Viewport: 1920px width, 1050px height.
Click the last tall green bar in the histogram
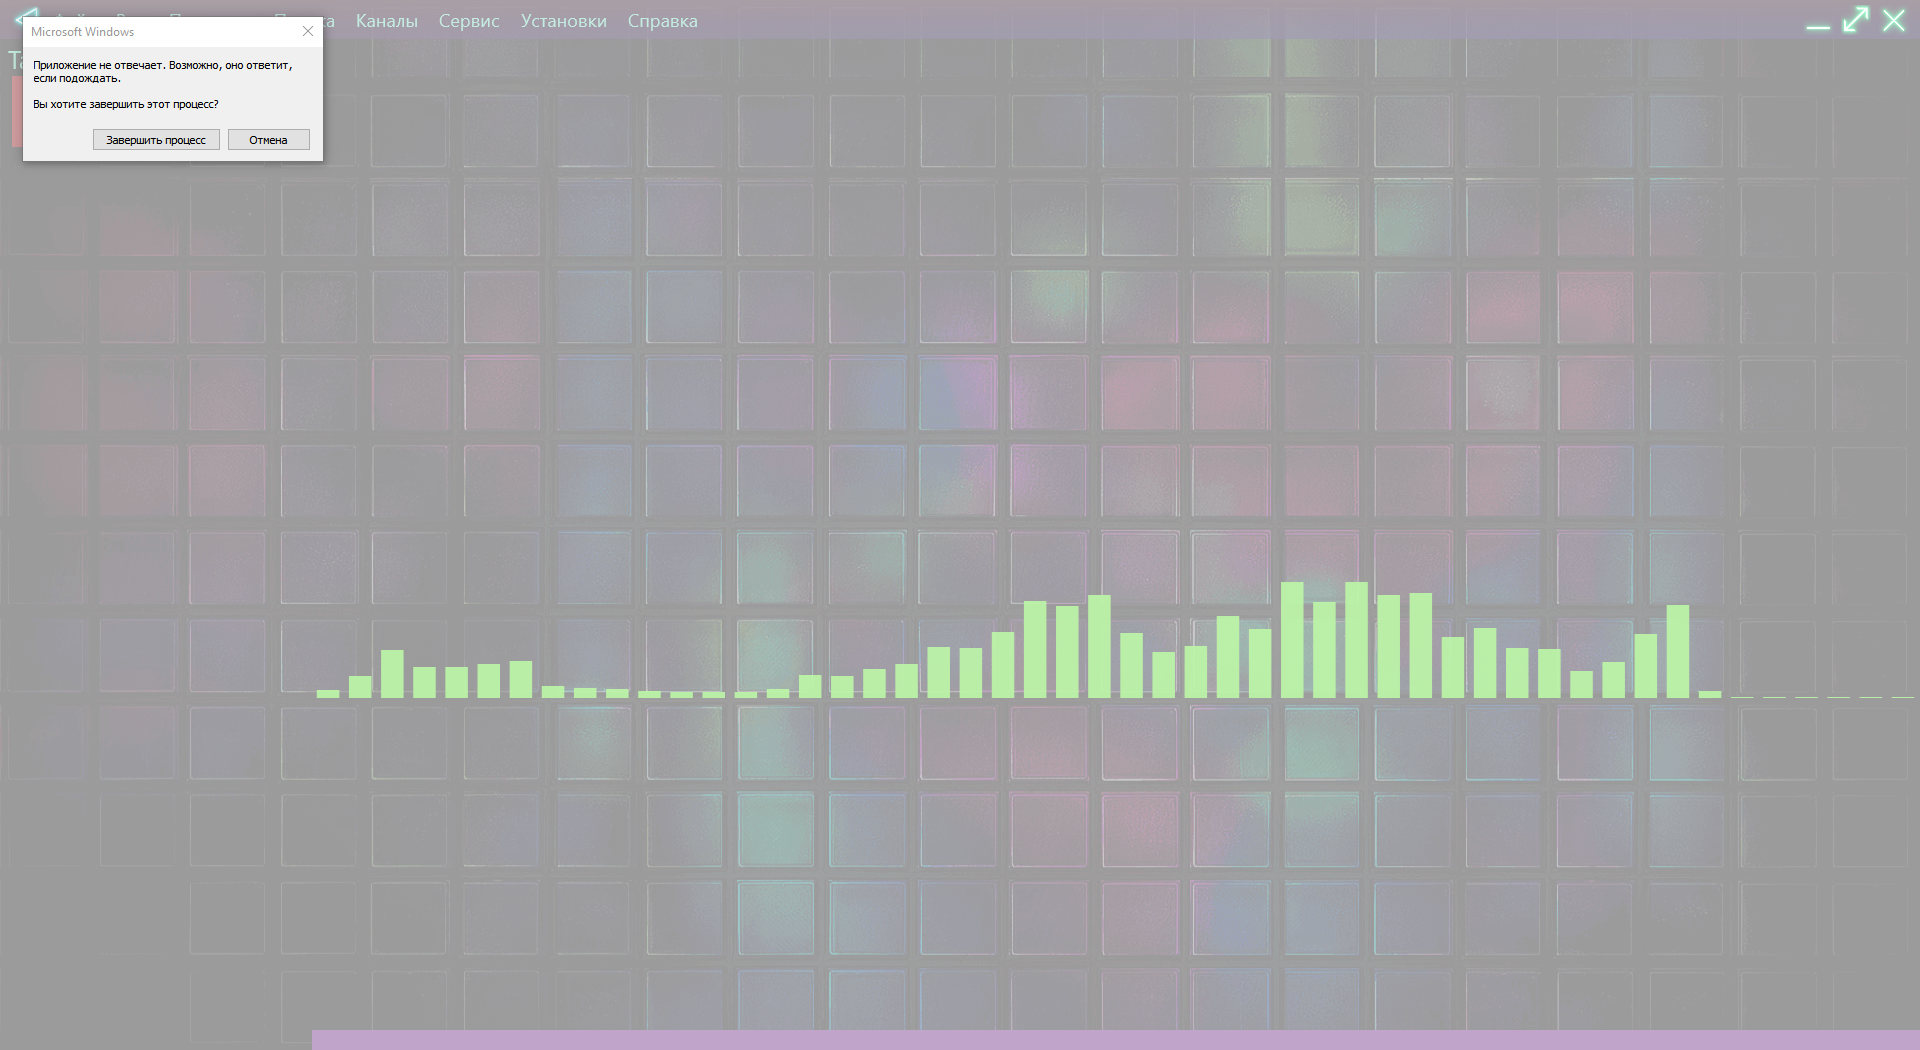pos(1678,651)
